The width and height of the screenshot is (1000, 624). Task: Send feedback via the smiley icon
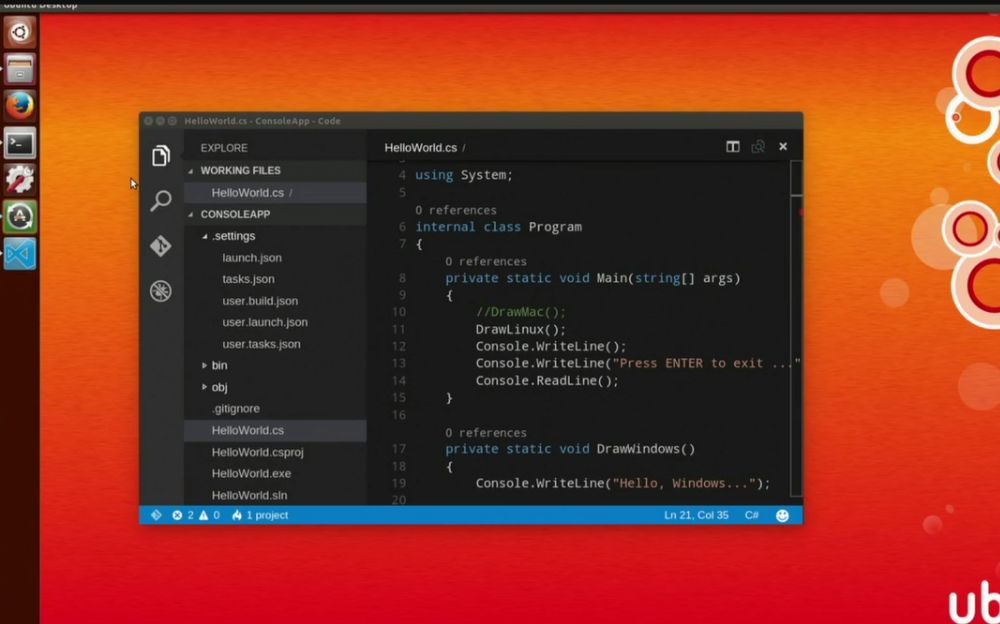(782, 516)
